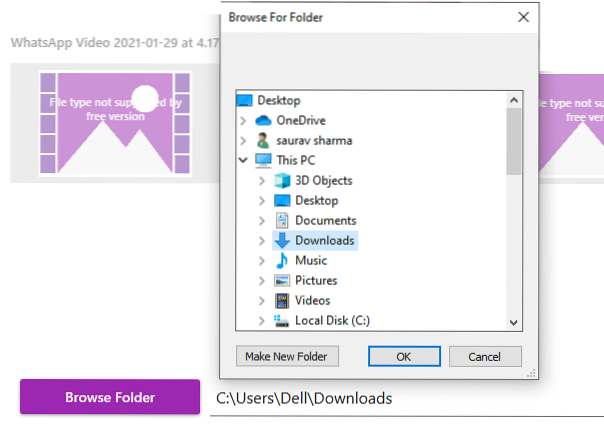Click the Cancel button

pyautogui.click(x=485, y=356)
